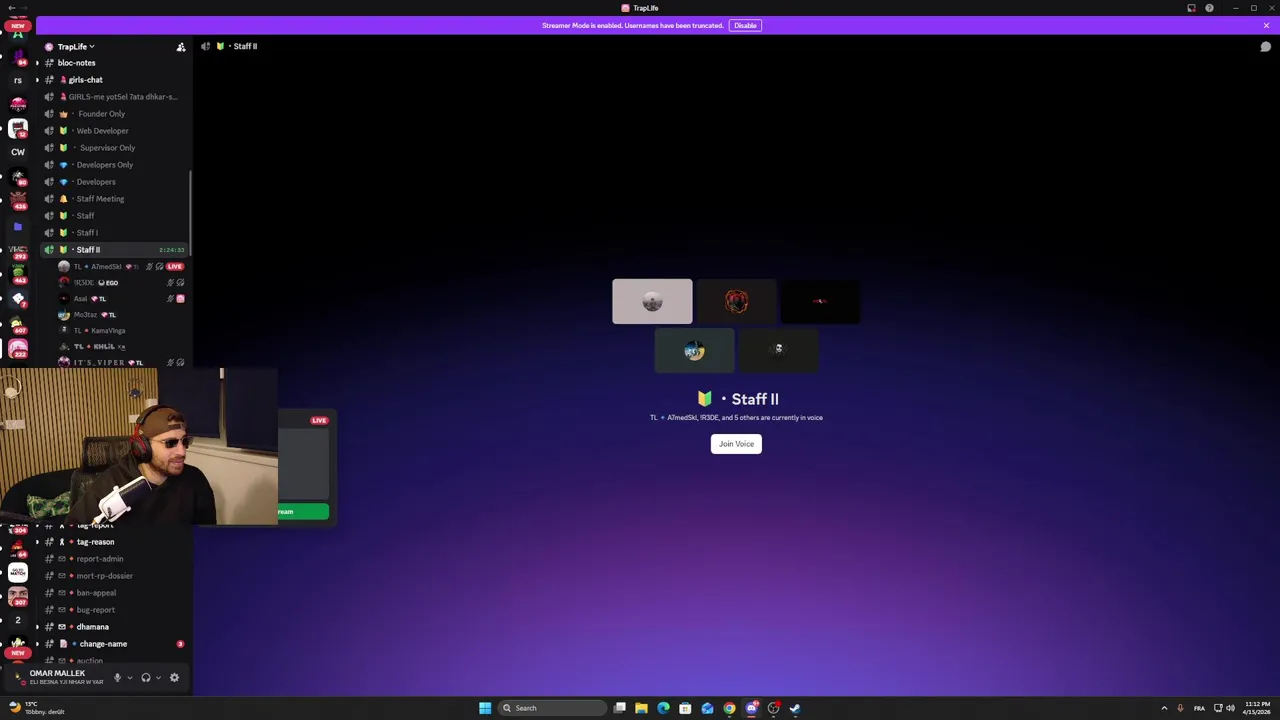Image resolution: width=1280 pixels, height=720 pixels.
Task: Click the NEW unread mentions pill at the bottom
Action: 17,652
